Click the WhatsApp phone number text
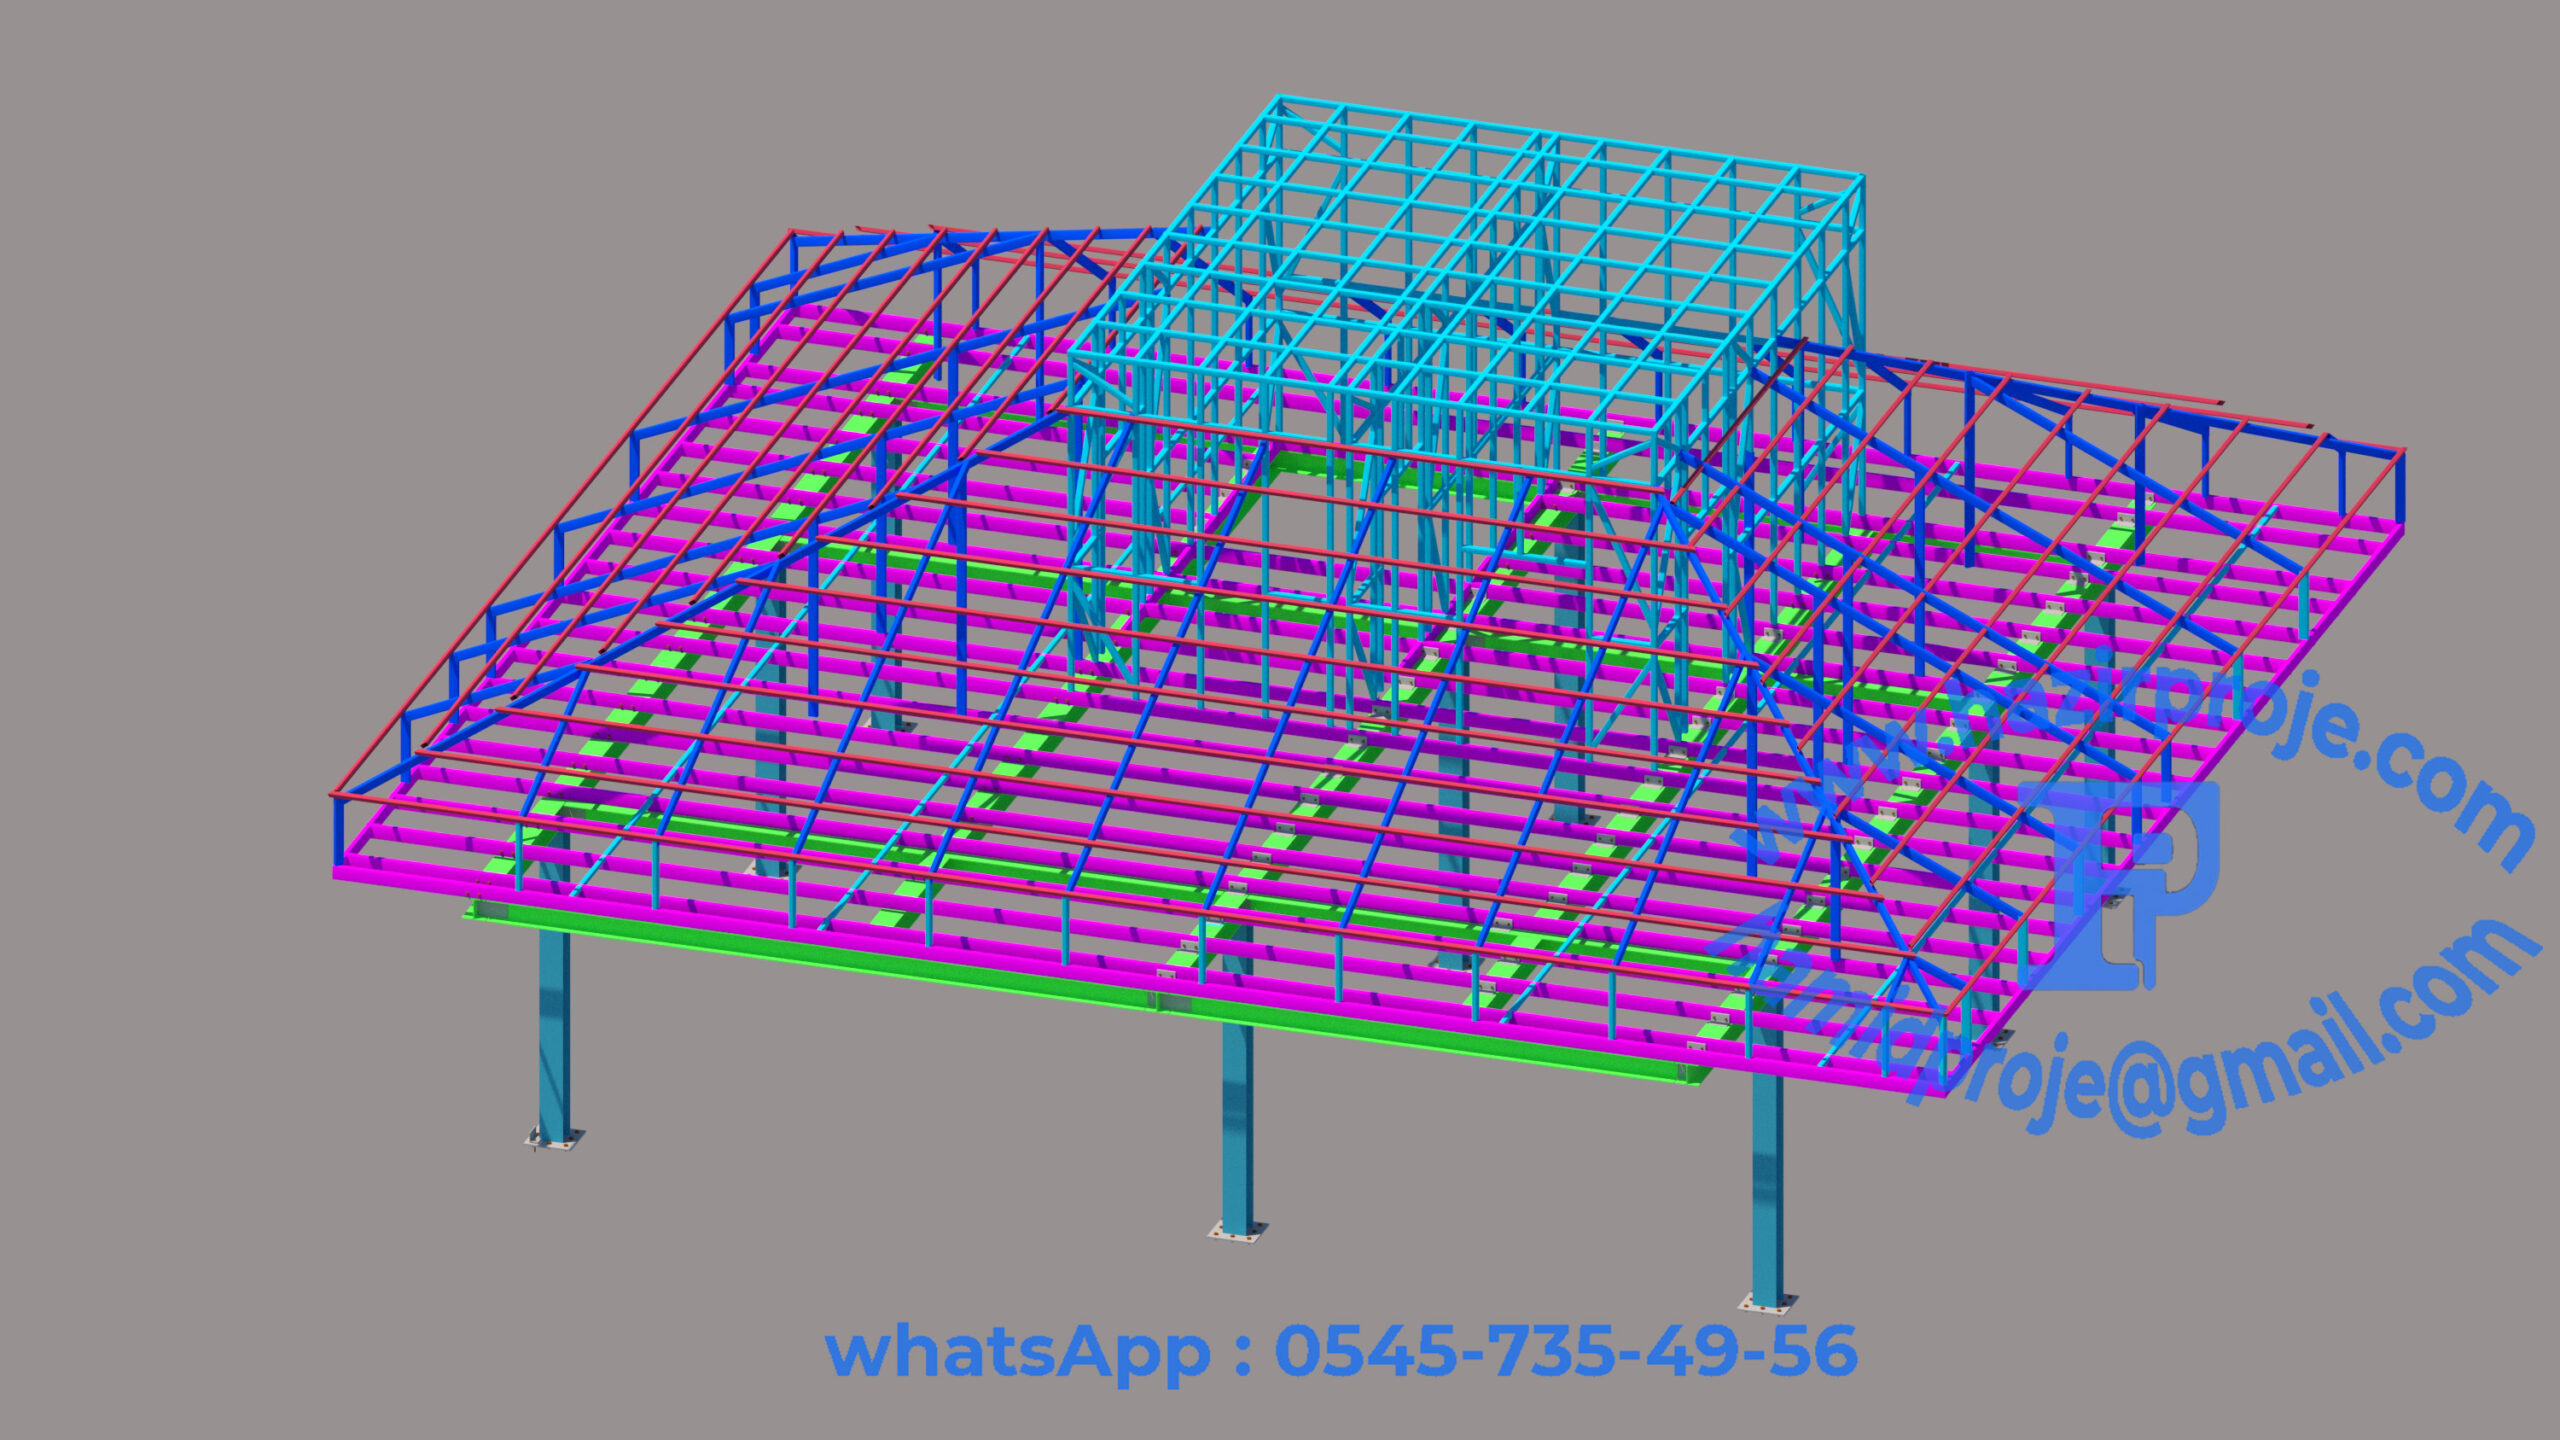The height and width of the screenshot is (1440, 2560). tap(1566, 1351)
